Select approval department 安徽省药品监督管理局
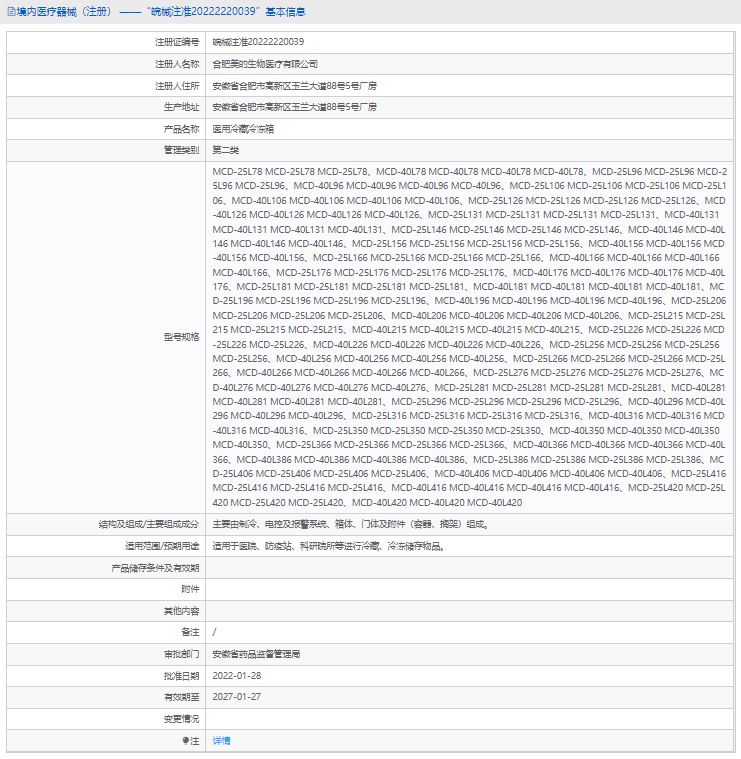 (256, 654)
